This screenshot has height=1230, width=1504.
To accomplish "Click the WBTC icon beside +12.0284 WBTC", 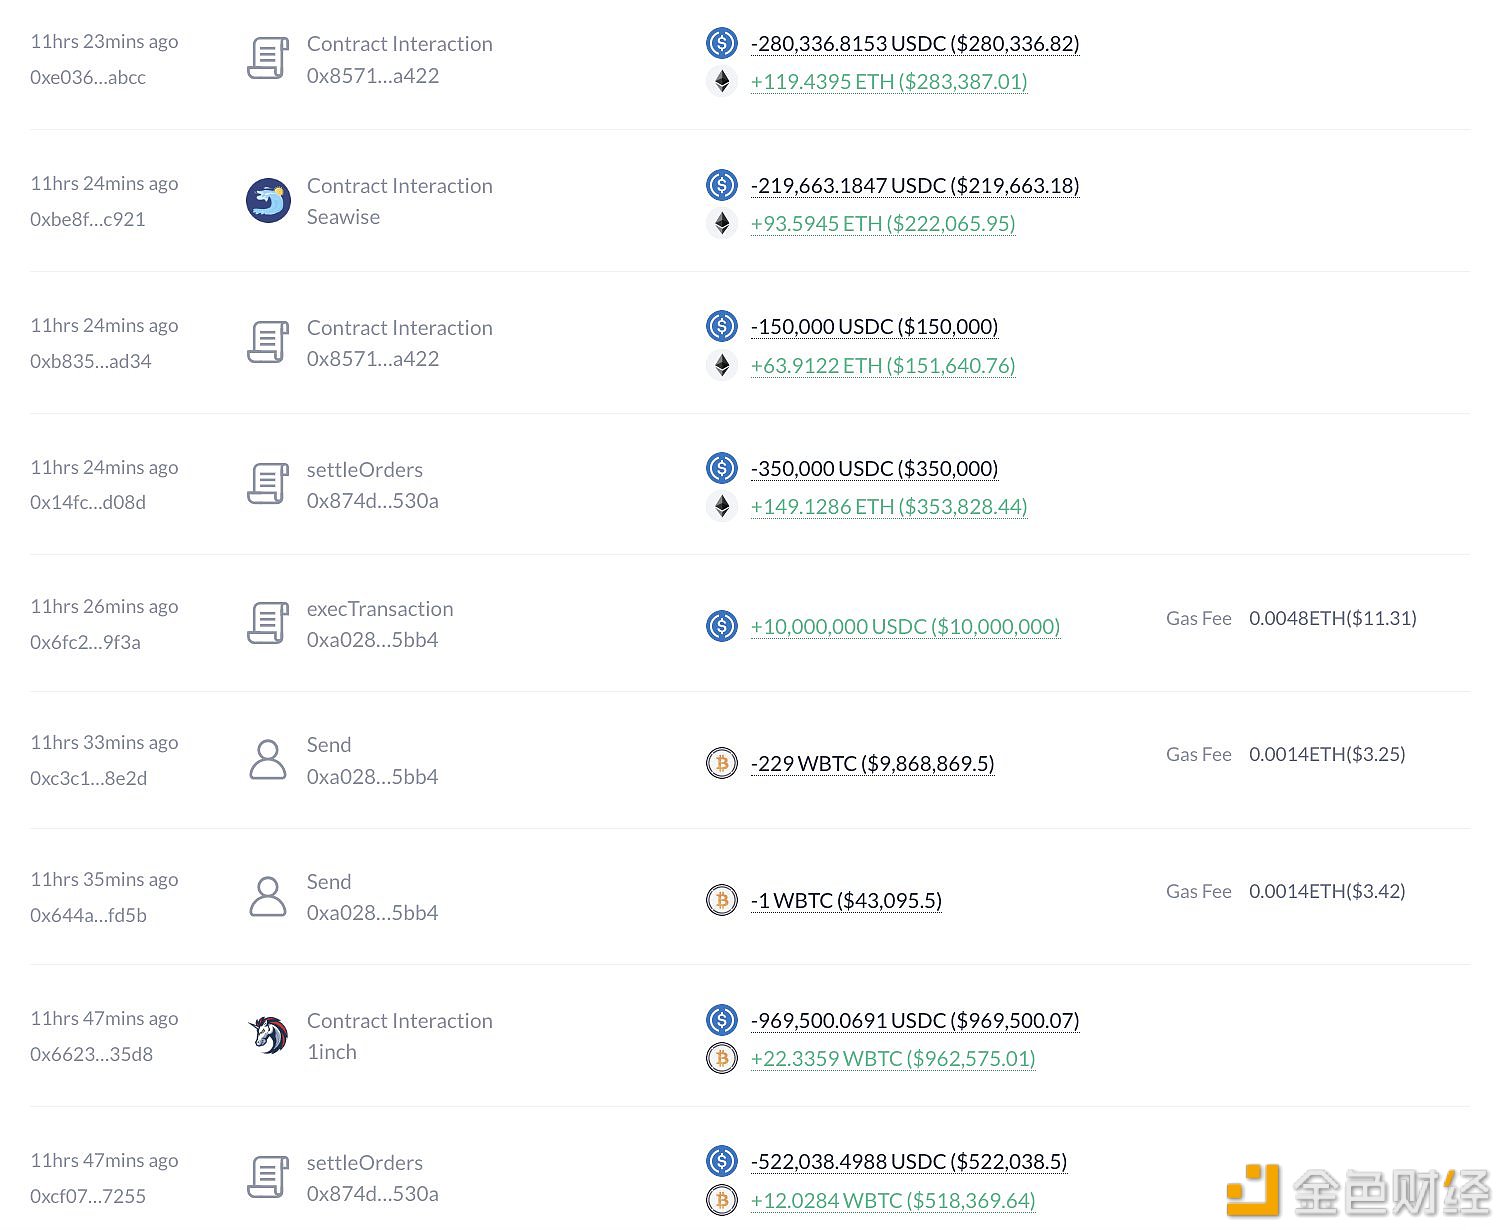I will click(721, 1200).
